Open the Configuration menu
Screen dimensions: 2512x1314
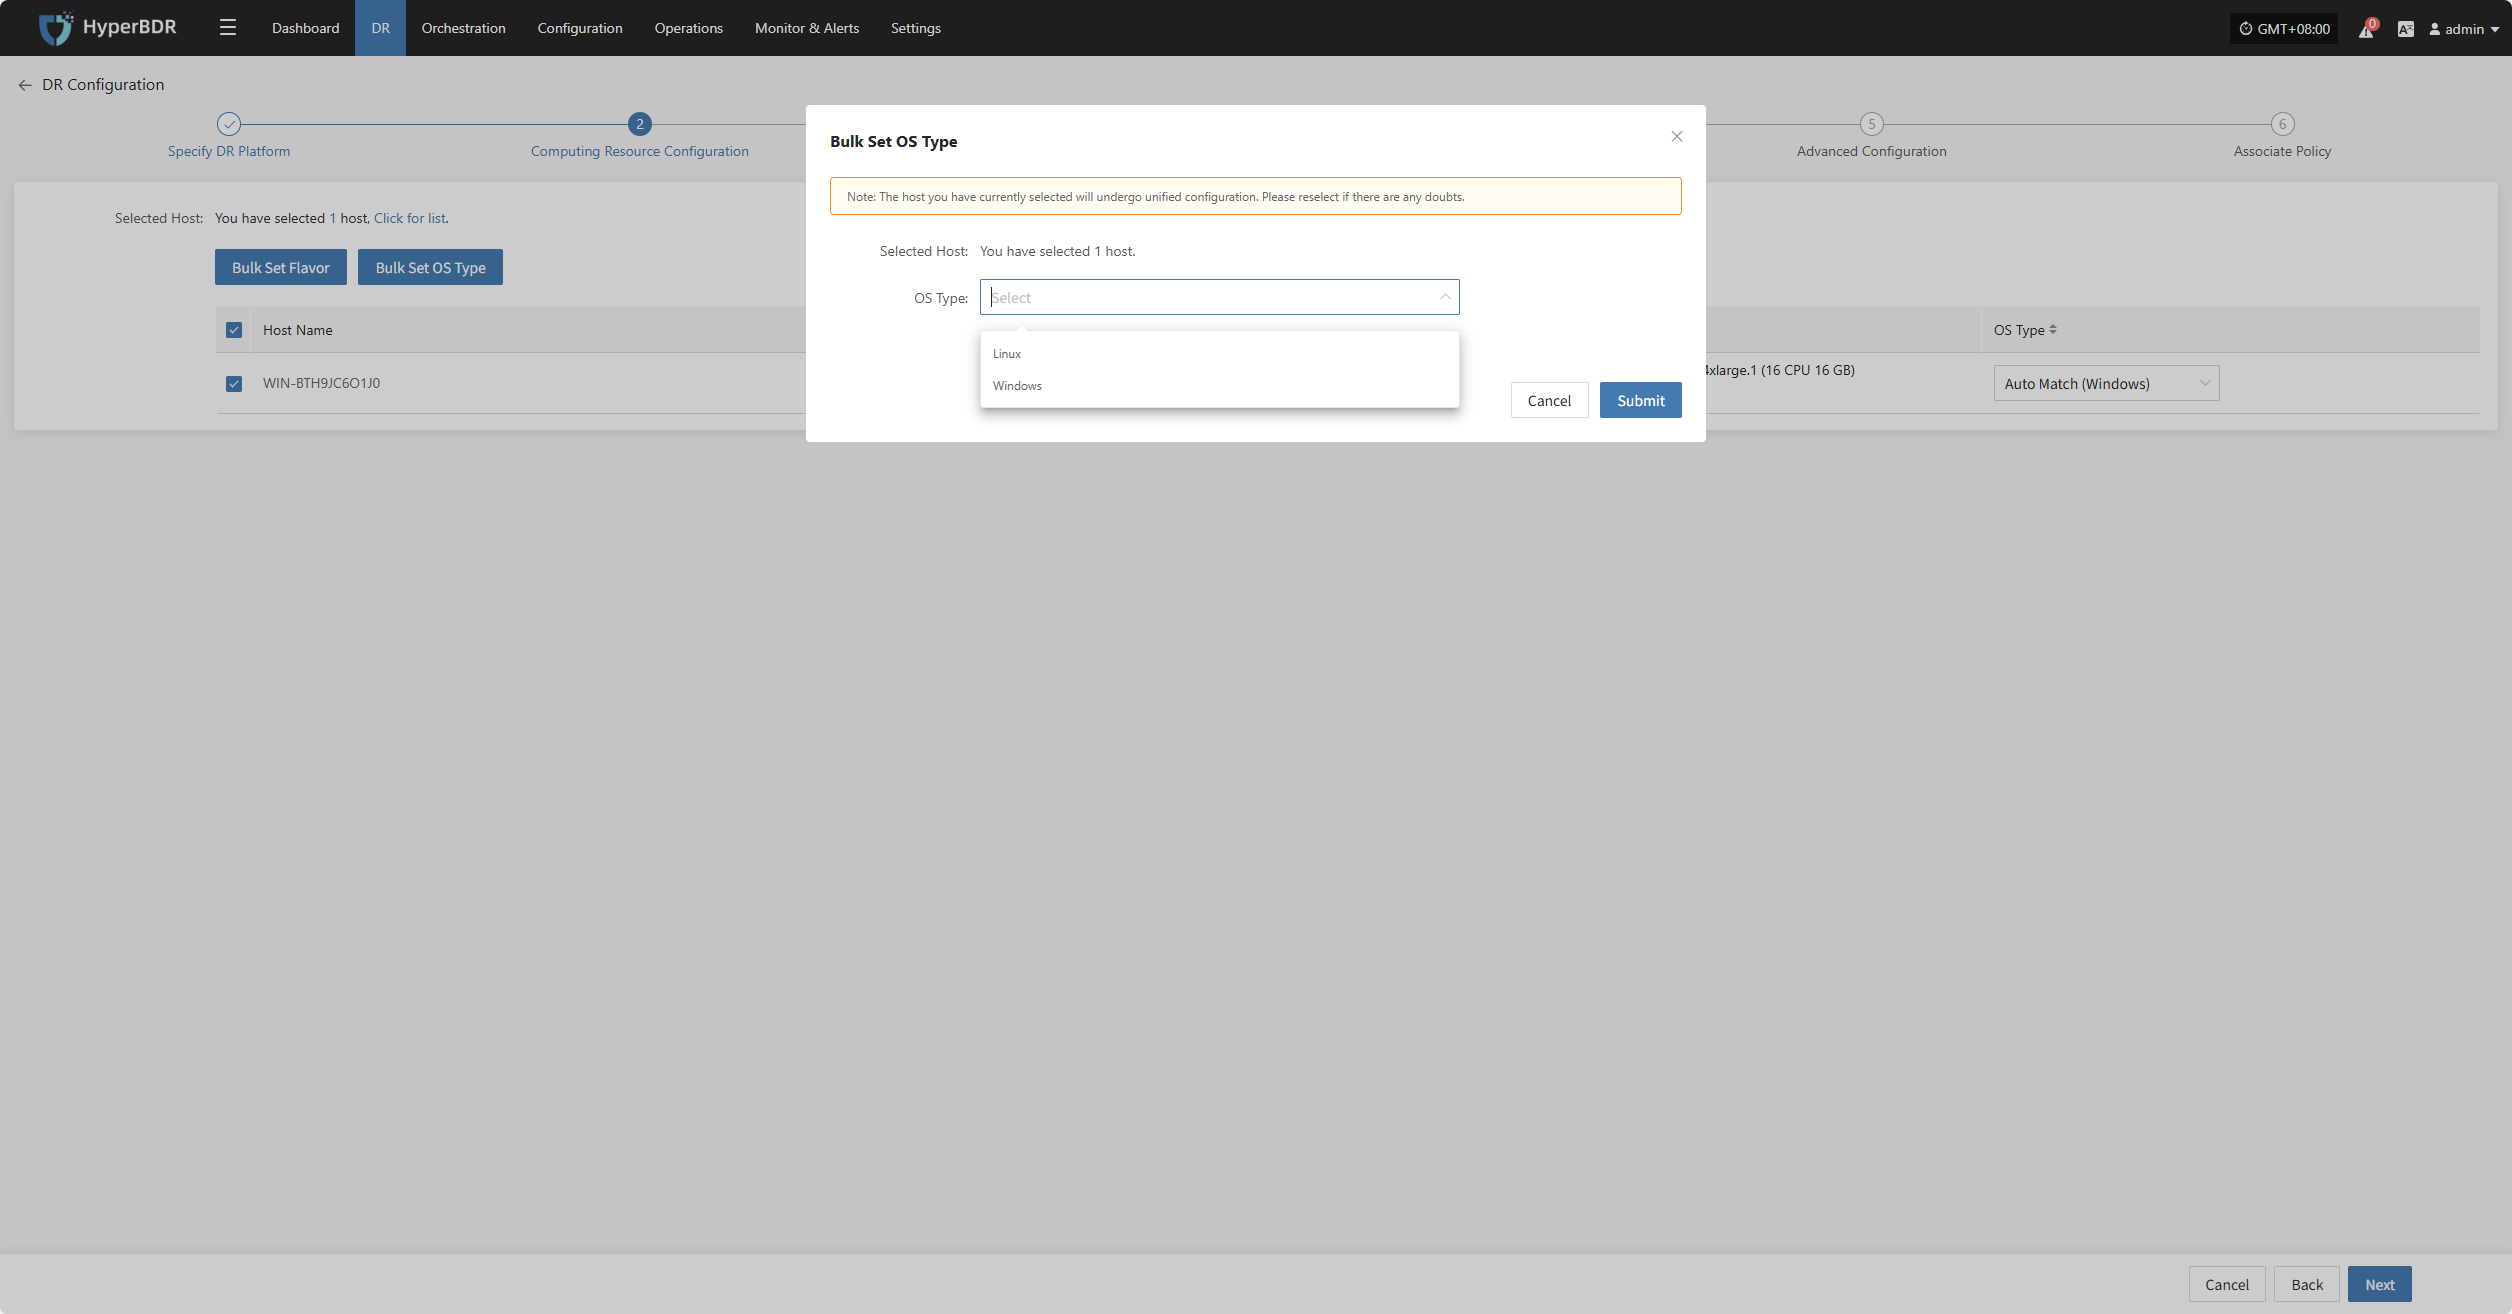[580, 28]
